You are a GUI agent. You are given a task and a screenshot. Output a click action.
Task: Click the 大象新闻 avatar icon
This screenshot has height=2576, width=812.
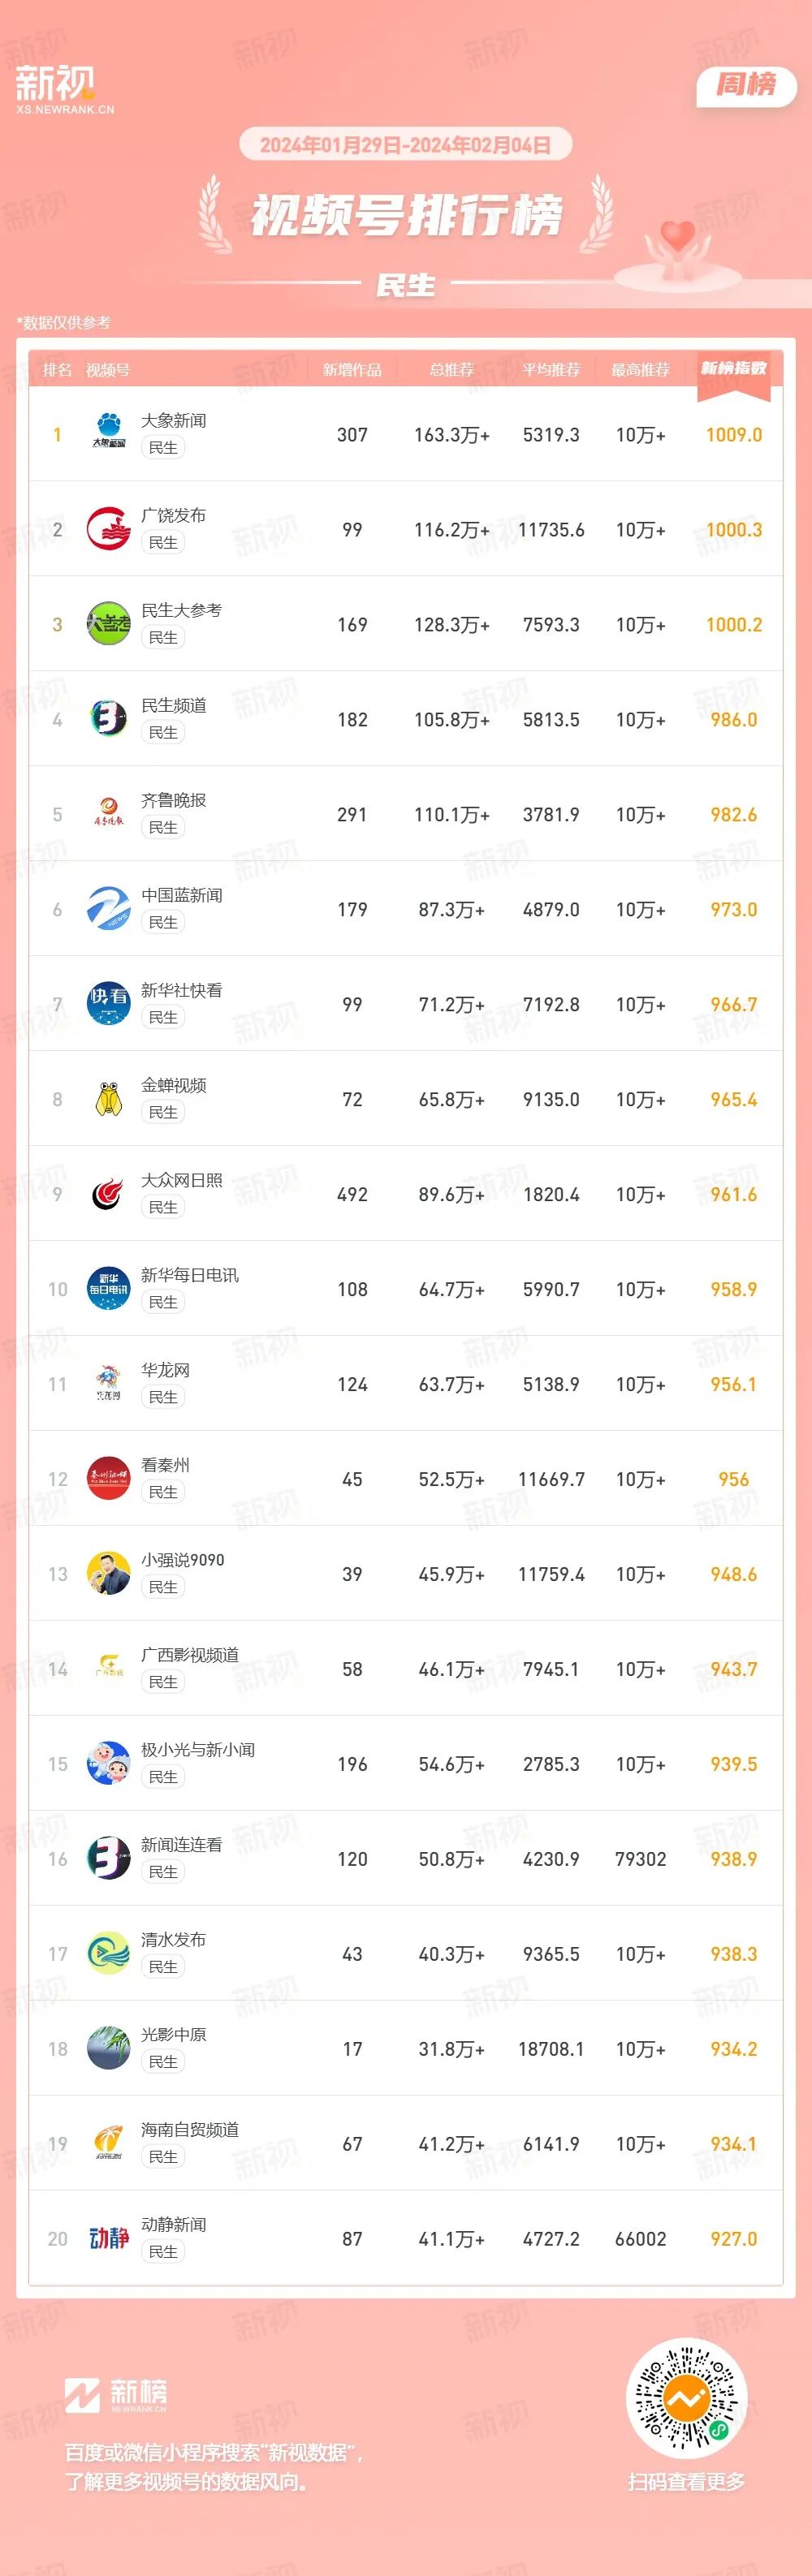click(x=108, y=434)
